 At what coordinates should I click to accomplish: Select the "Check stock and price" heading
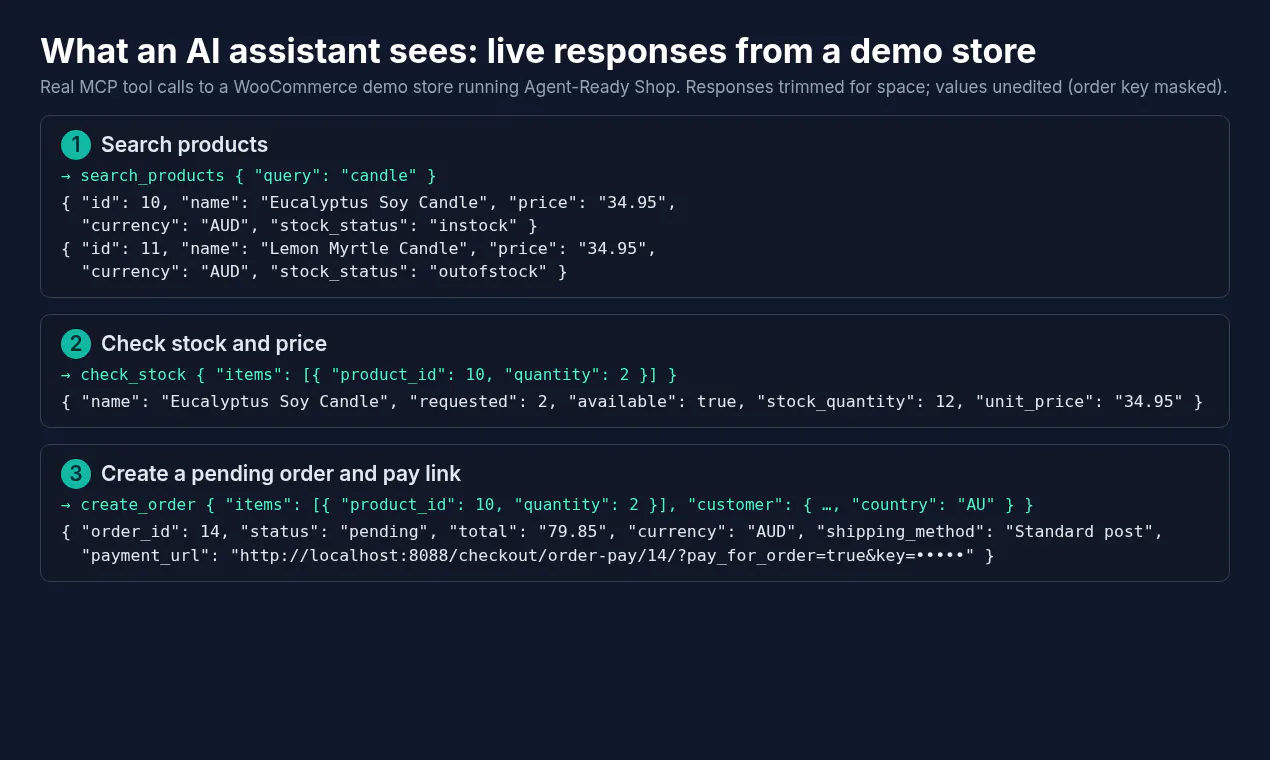point(214,344)
